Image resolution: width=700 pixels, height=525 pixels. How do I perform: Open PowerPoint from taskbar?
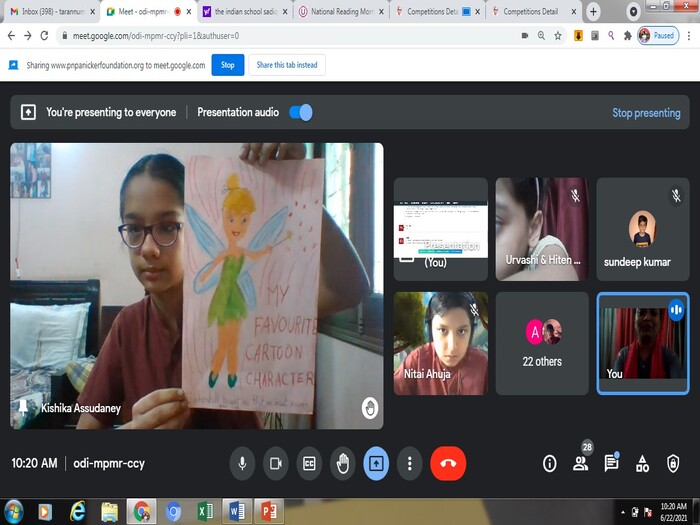tap(269, 512)
